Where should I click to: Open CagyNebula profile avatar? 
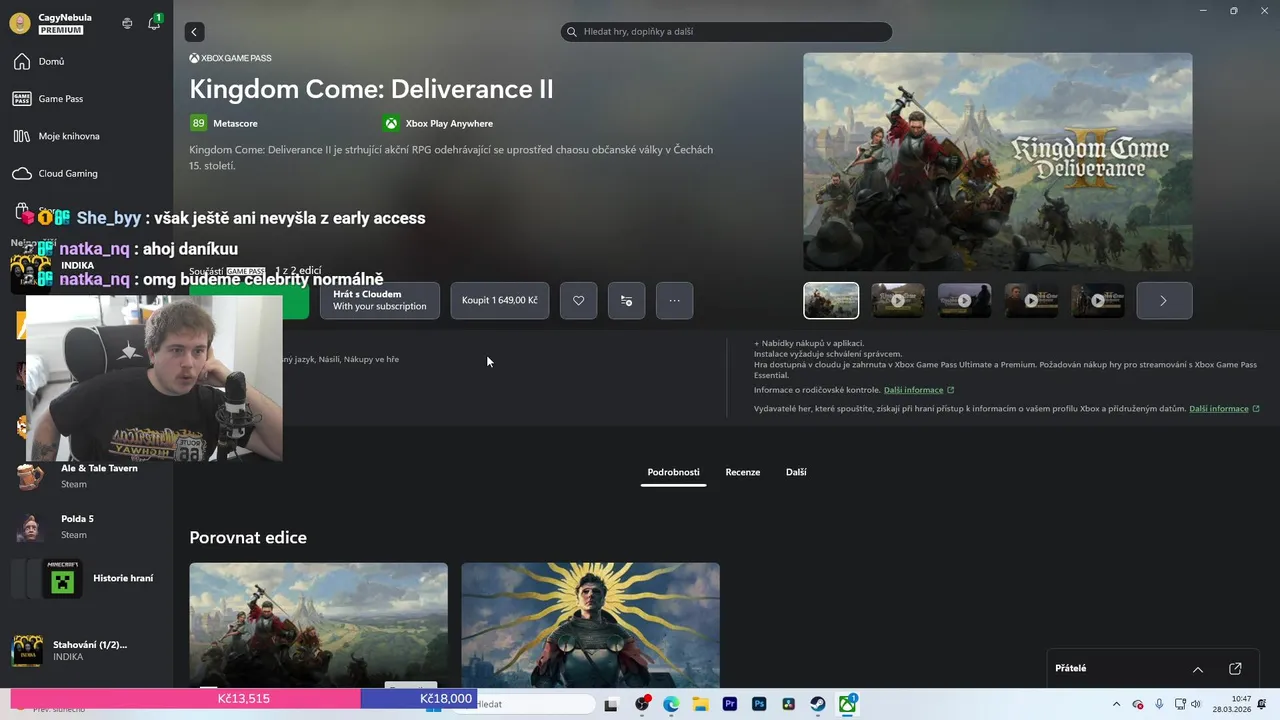(20, 23)
